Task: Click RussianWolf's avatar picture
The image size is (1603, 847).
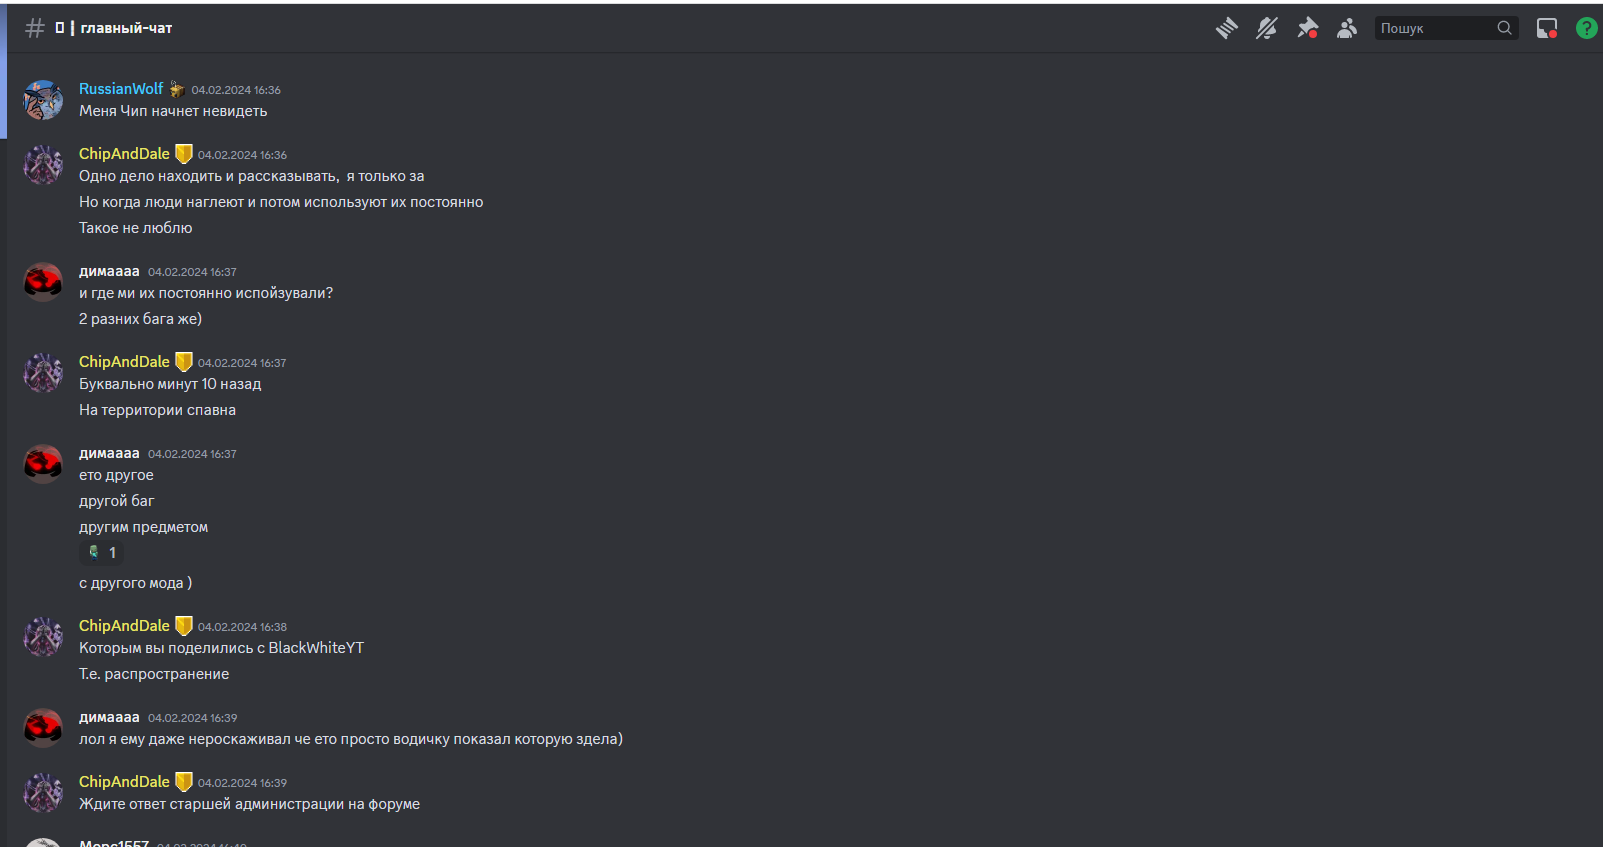Action: (43, 100)
